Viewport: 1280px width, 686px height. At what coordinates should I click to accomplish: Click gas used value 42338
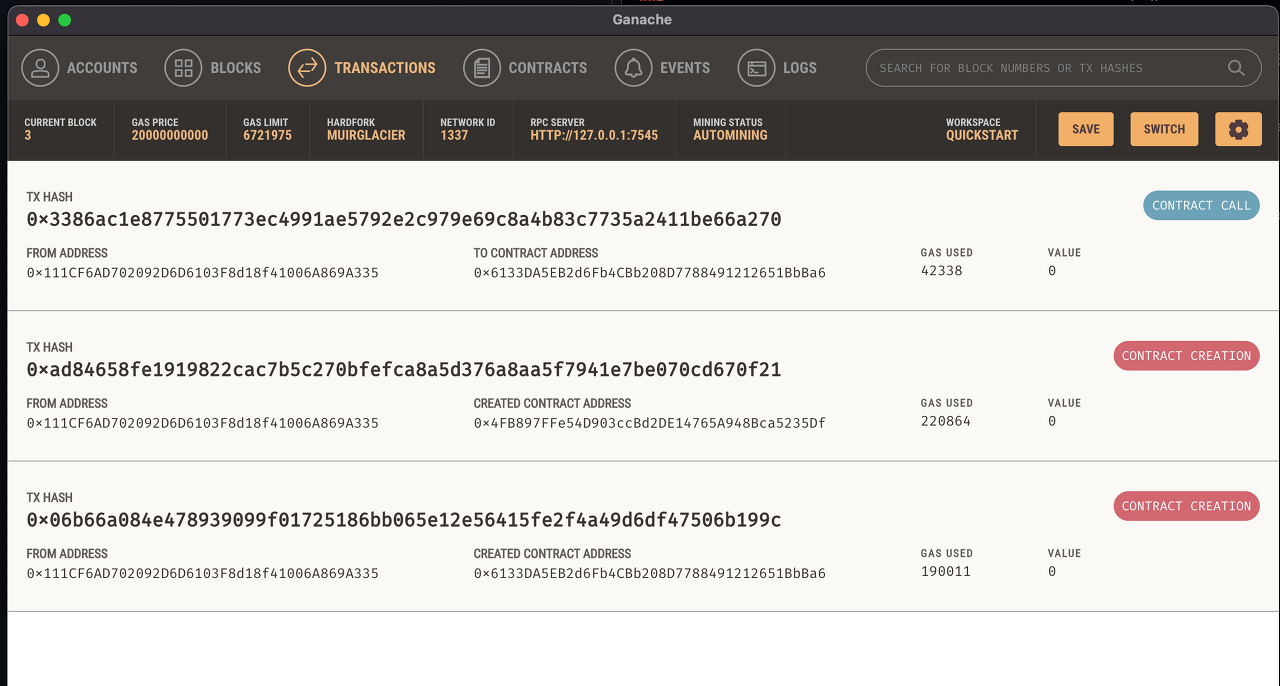coord(942,271)
